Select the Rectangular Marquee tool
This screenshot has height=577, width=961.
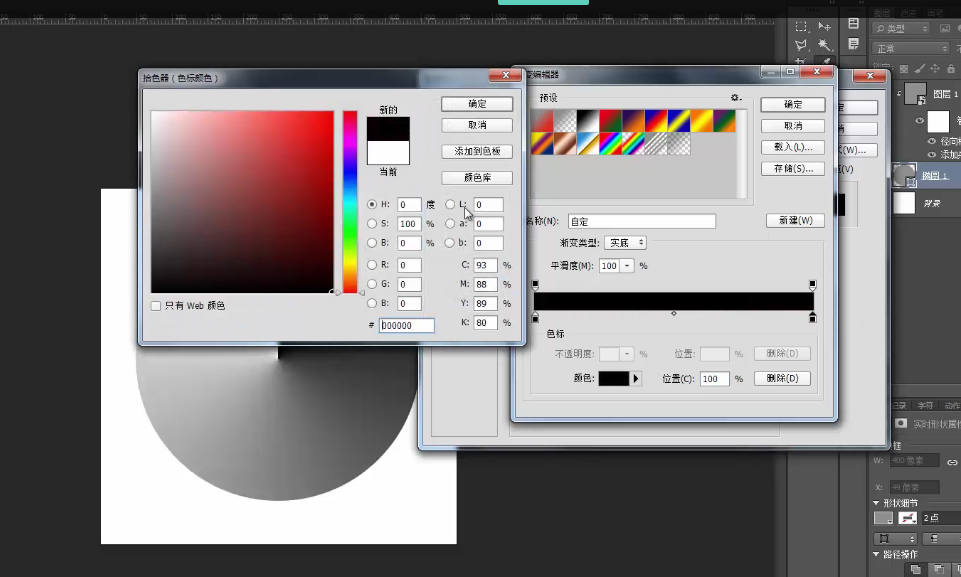(801, 26)
